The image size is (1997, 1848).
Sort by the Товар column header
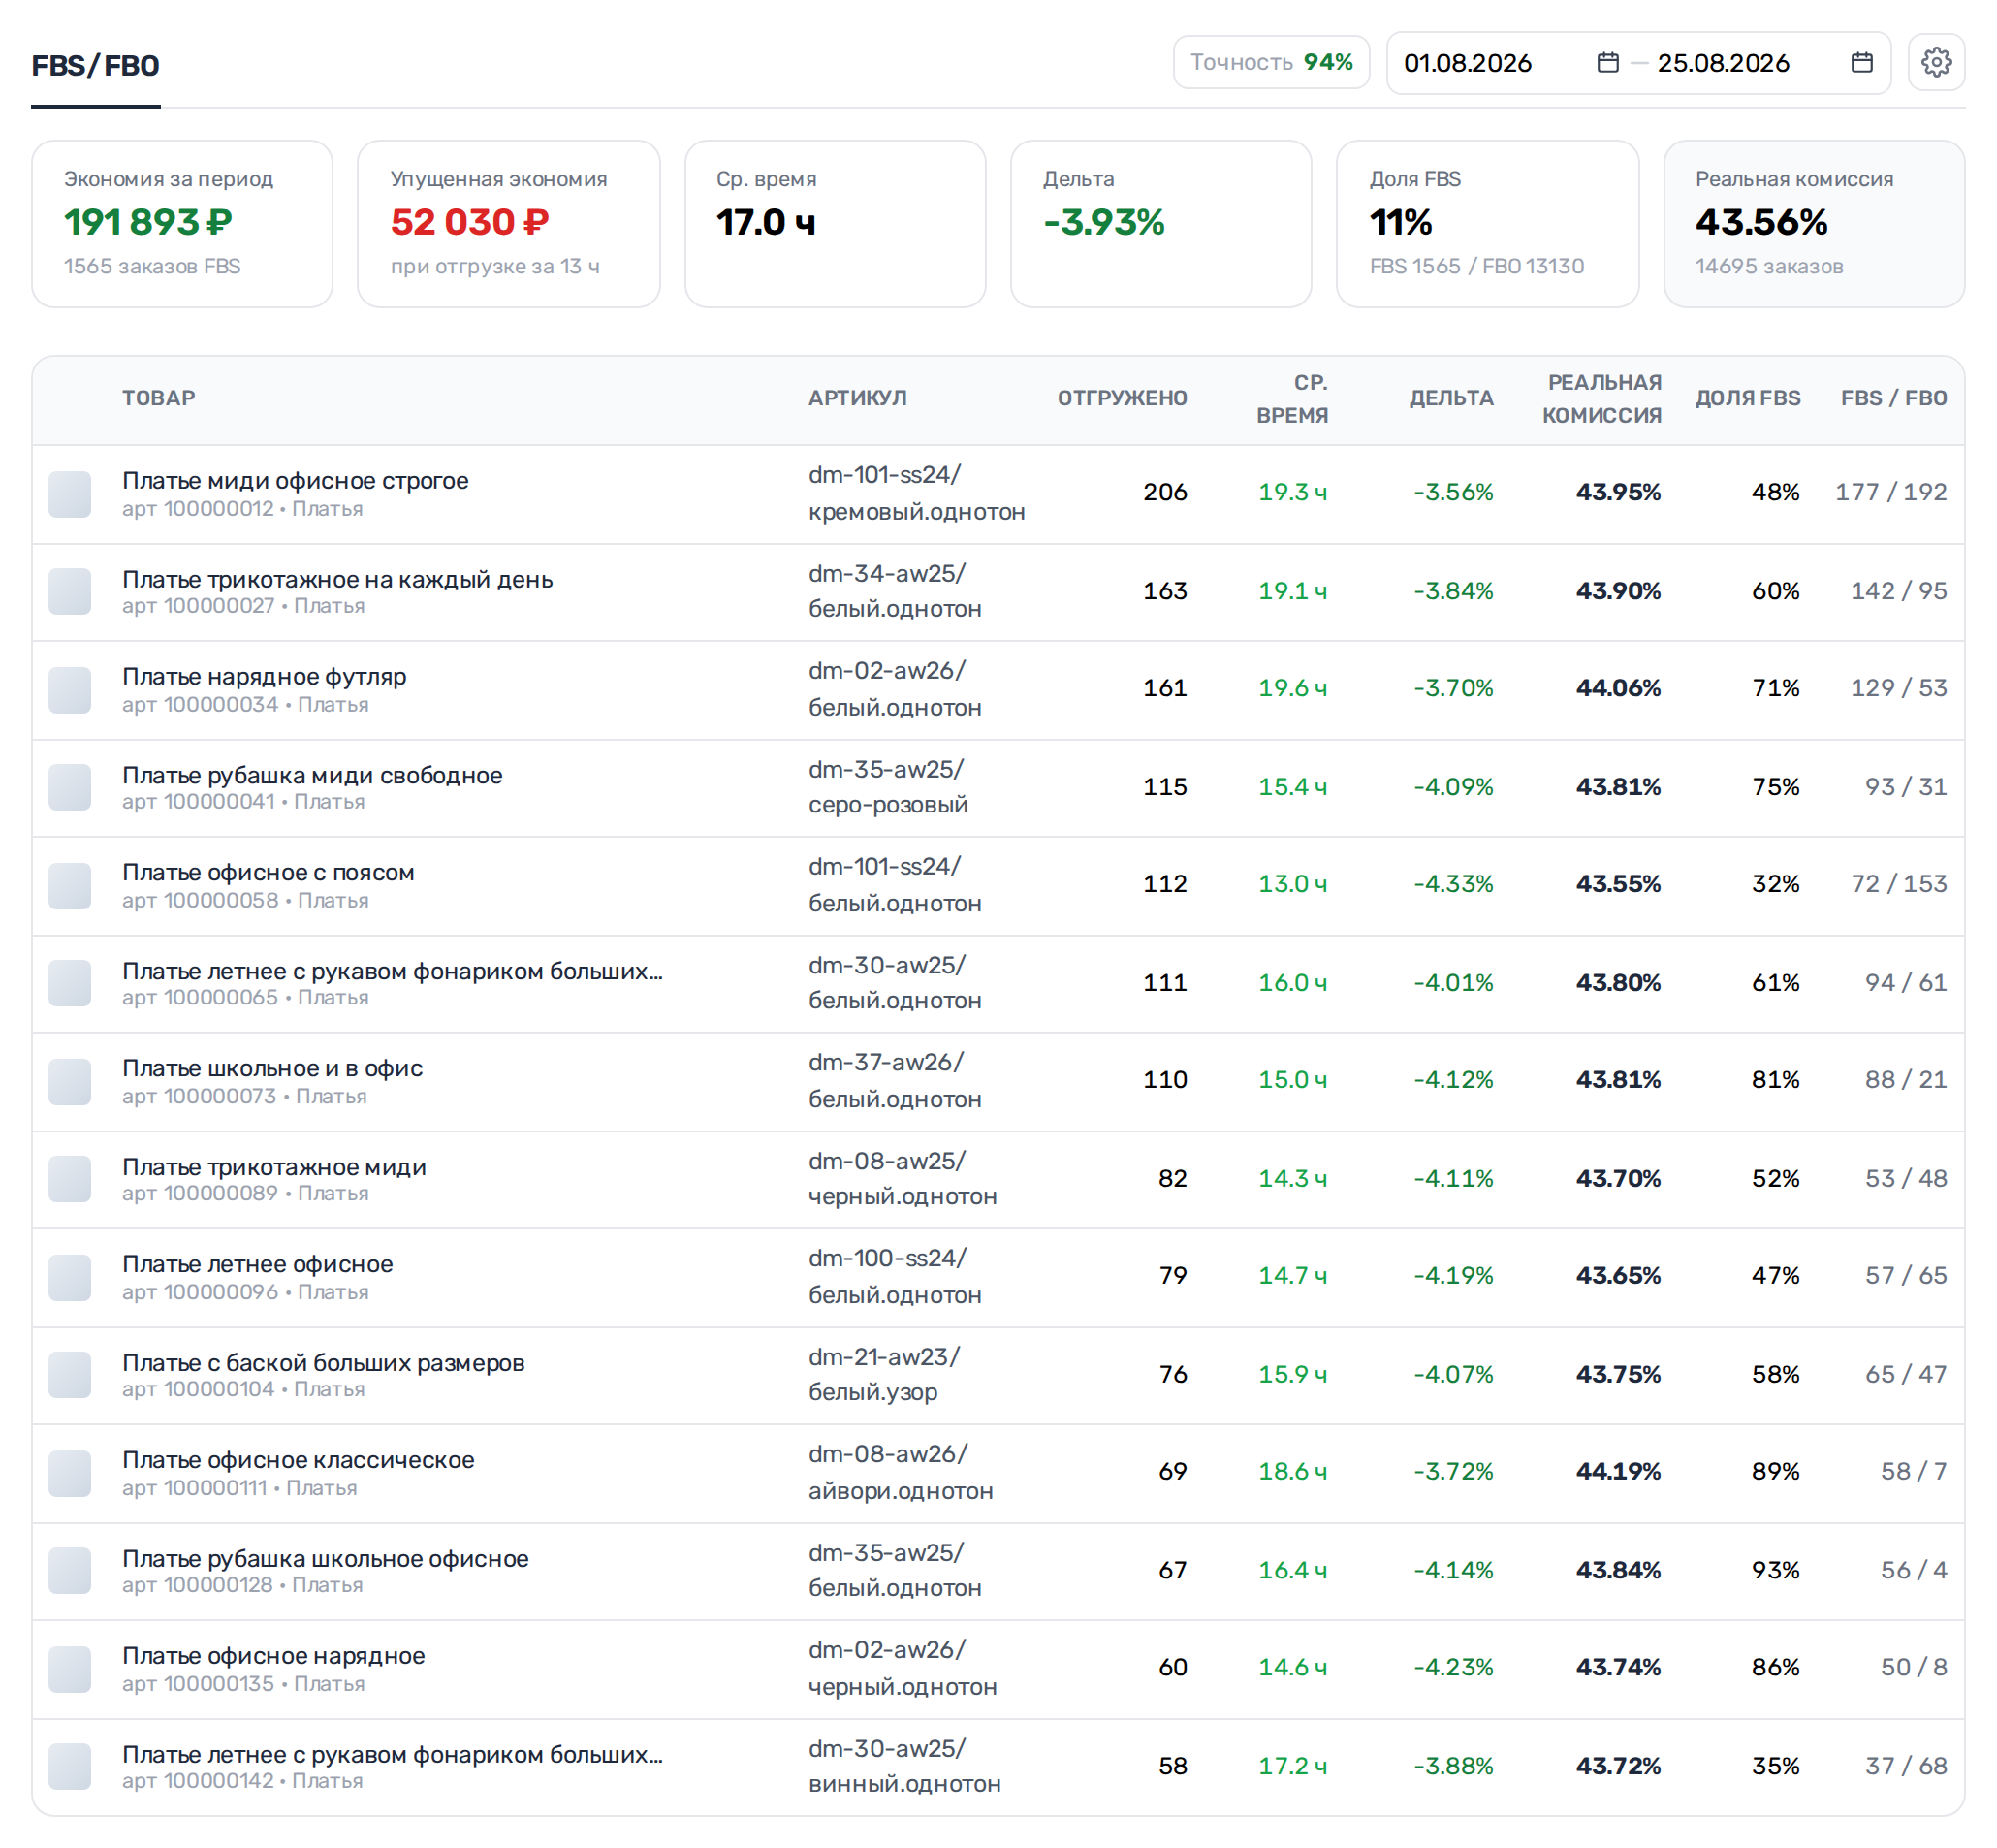coord(158,398)
